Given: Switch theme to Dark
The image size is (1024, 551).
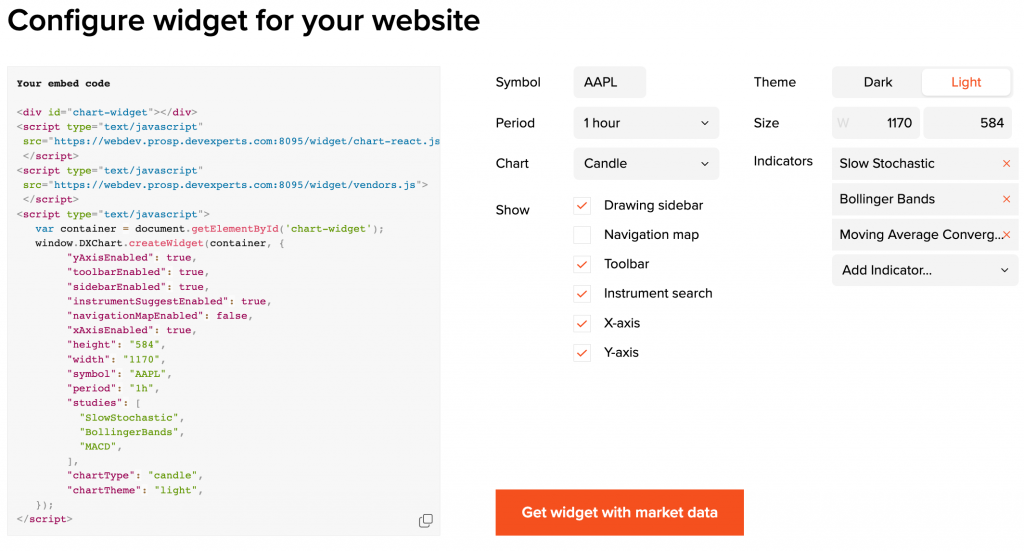Looking at the screenshot, I should point(877,82).
